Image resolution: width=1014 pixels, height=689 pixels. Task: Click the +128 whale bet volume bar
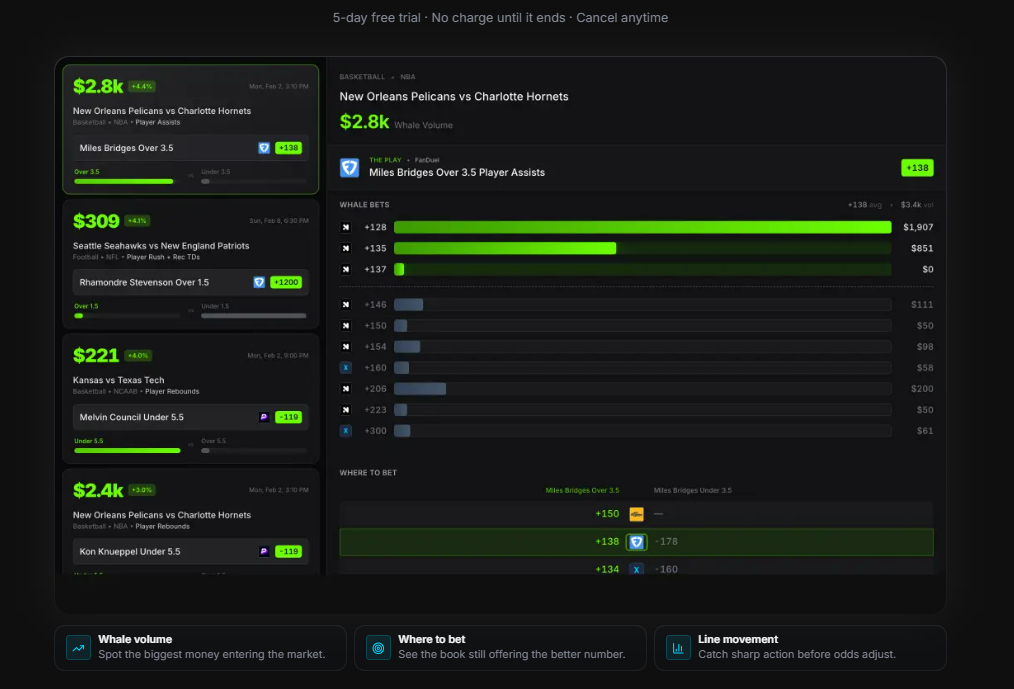tap(643, 228)
